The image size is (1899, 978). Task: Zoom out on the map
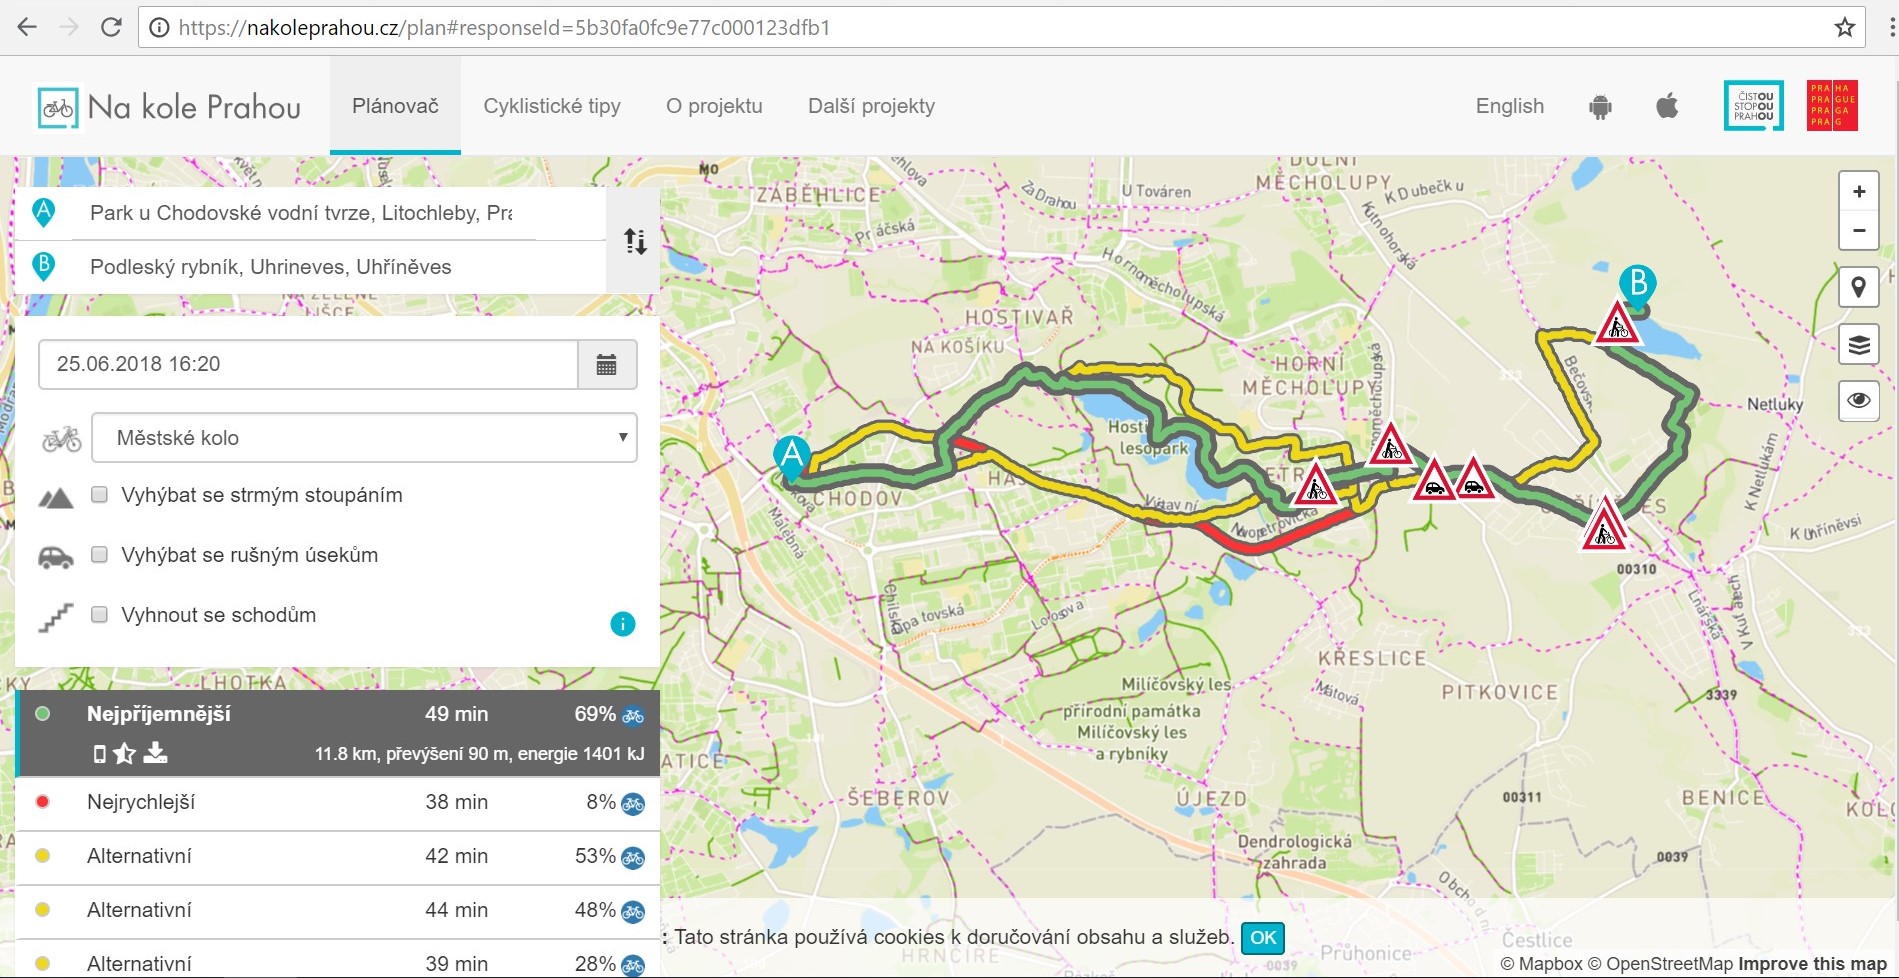coord(1858,231)
